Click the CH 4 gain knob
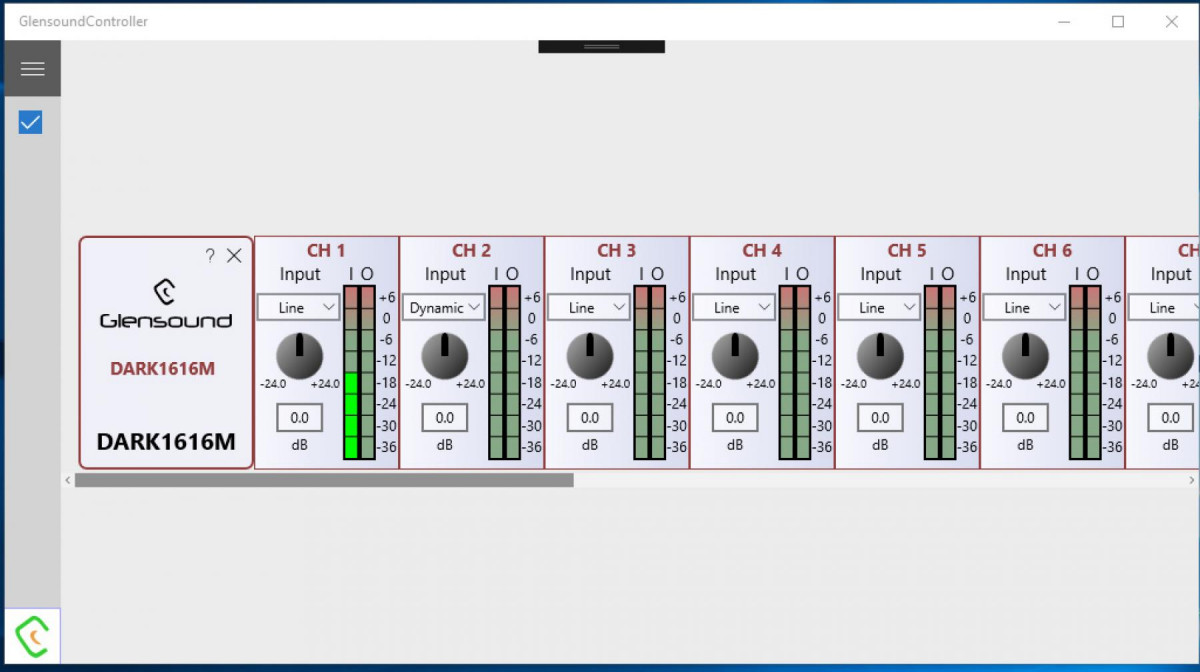Viewport: 1200px width, 672px height. 735,356
